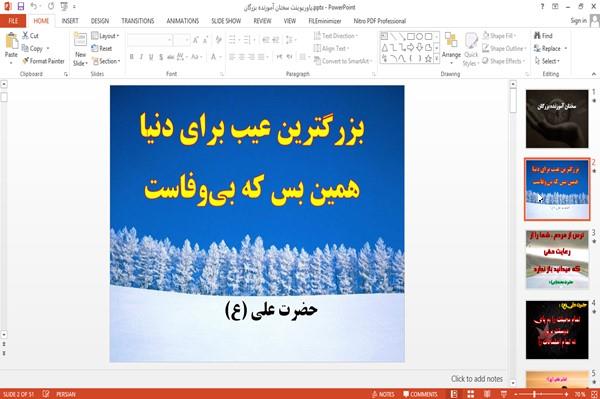600x399 pixels.
Task: Reset the slide layout
Action: point(102,48)
